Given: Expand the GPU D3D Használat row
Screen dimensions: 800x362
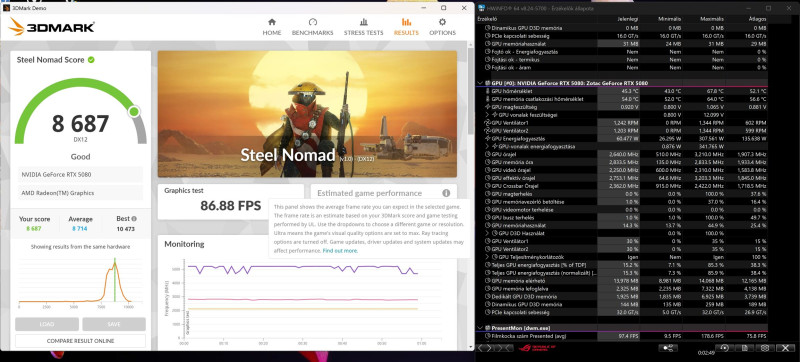Looking at the screenshot, I should tap(487, 233).
